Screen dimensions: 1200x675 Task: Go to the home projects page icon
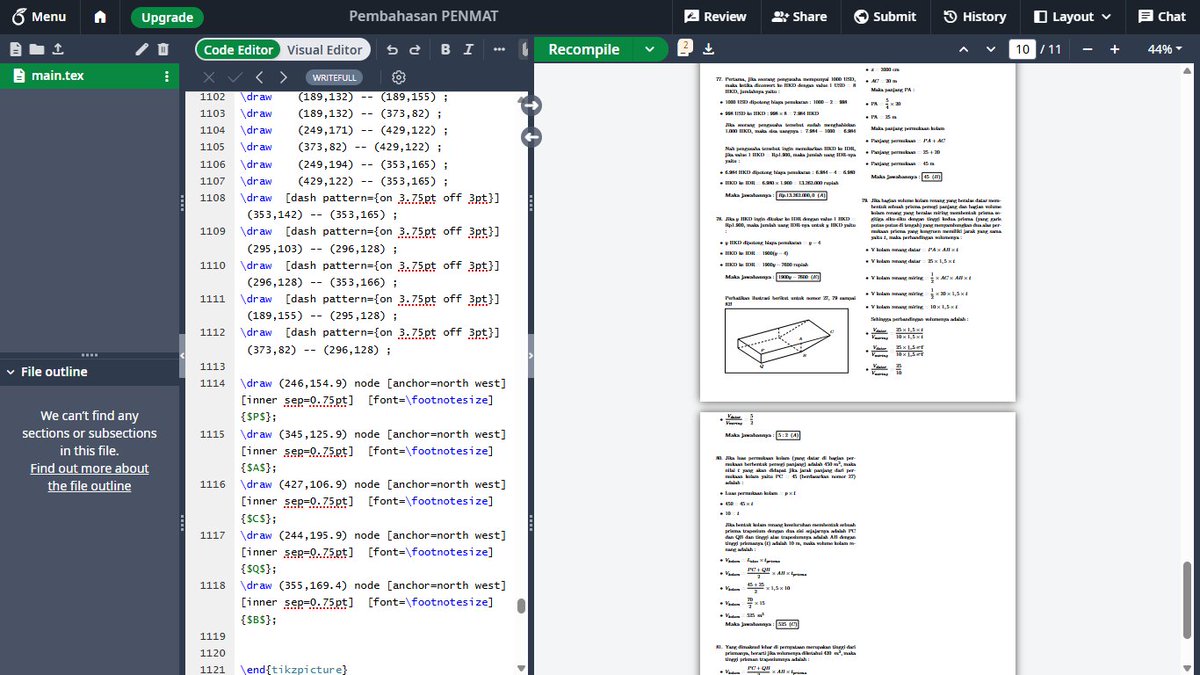pyautogui.click(x=100, y=17)
